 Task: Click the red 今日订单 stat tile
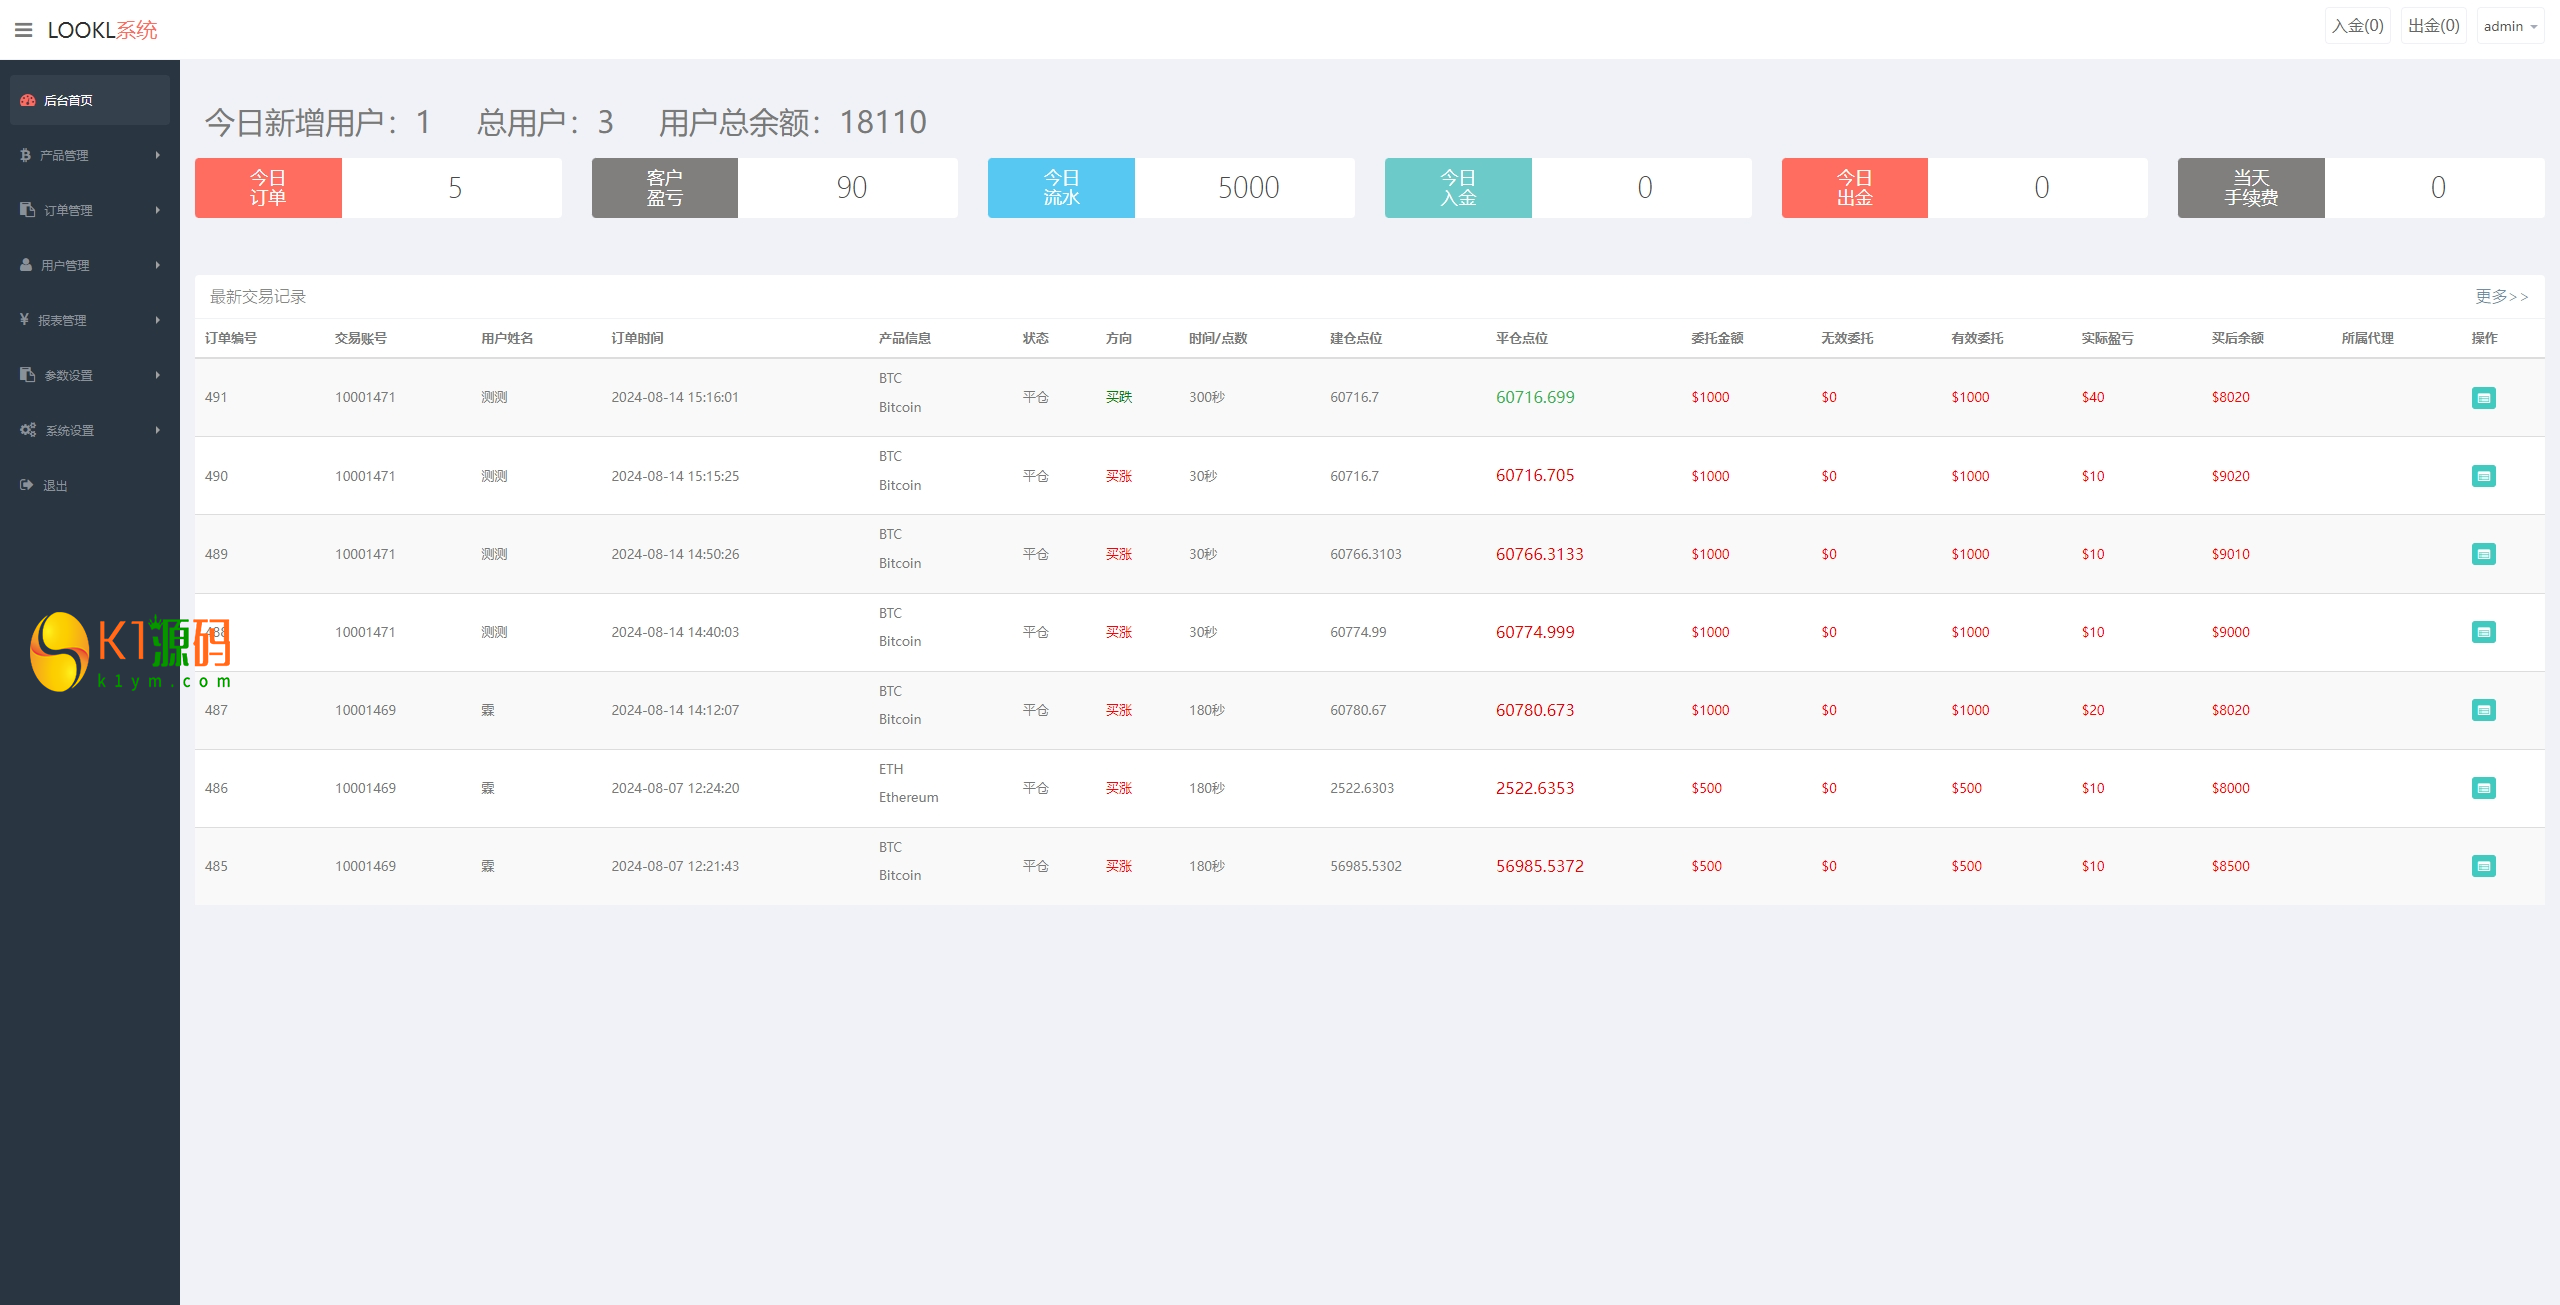pyautogui.click(x=268, y=188)
